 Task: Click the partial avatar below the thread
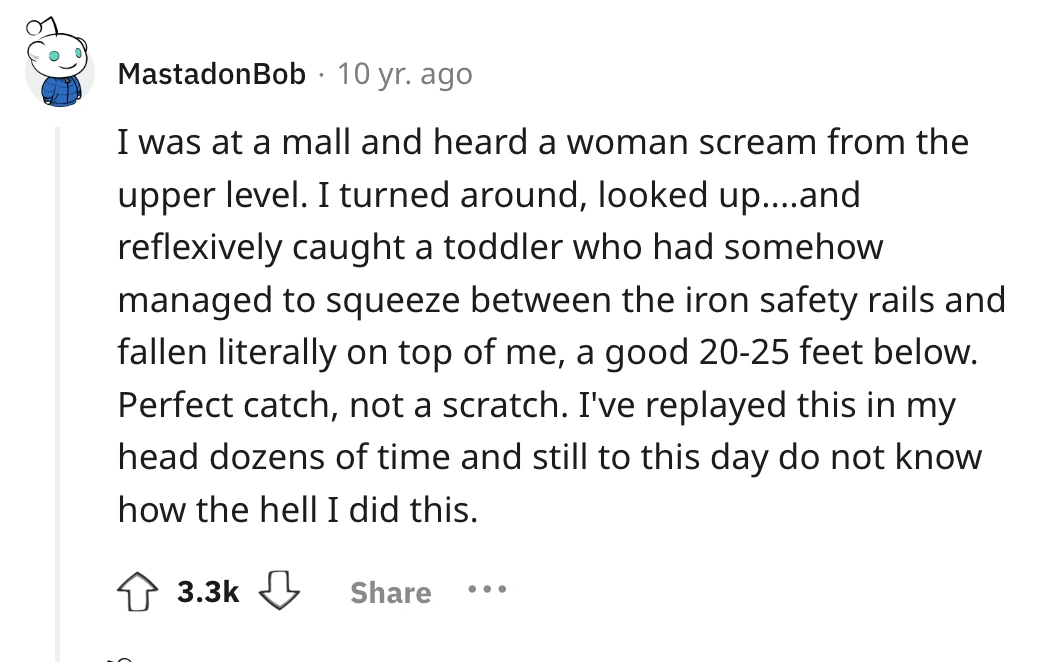tap(120, 658)
